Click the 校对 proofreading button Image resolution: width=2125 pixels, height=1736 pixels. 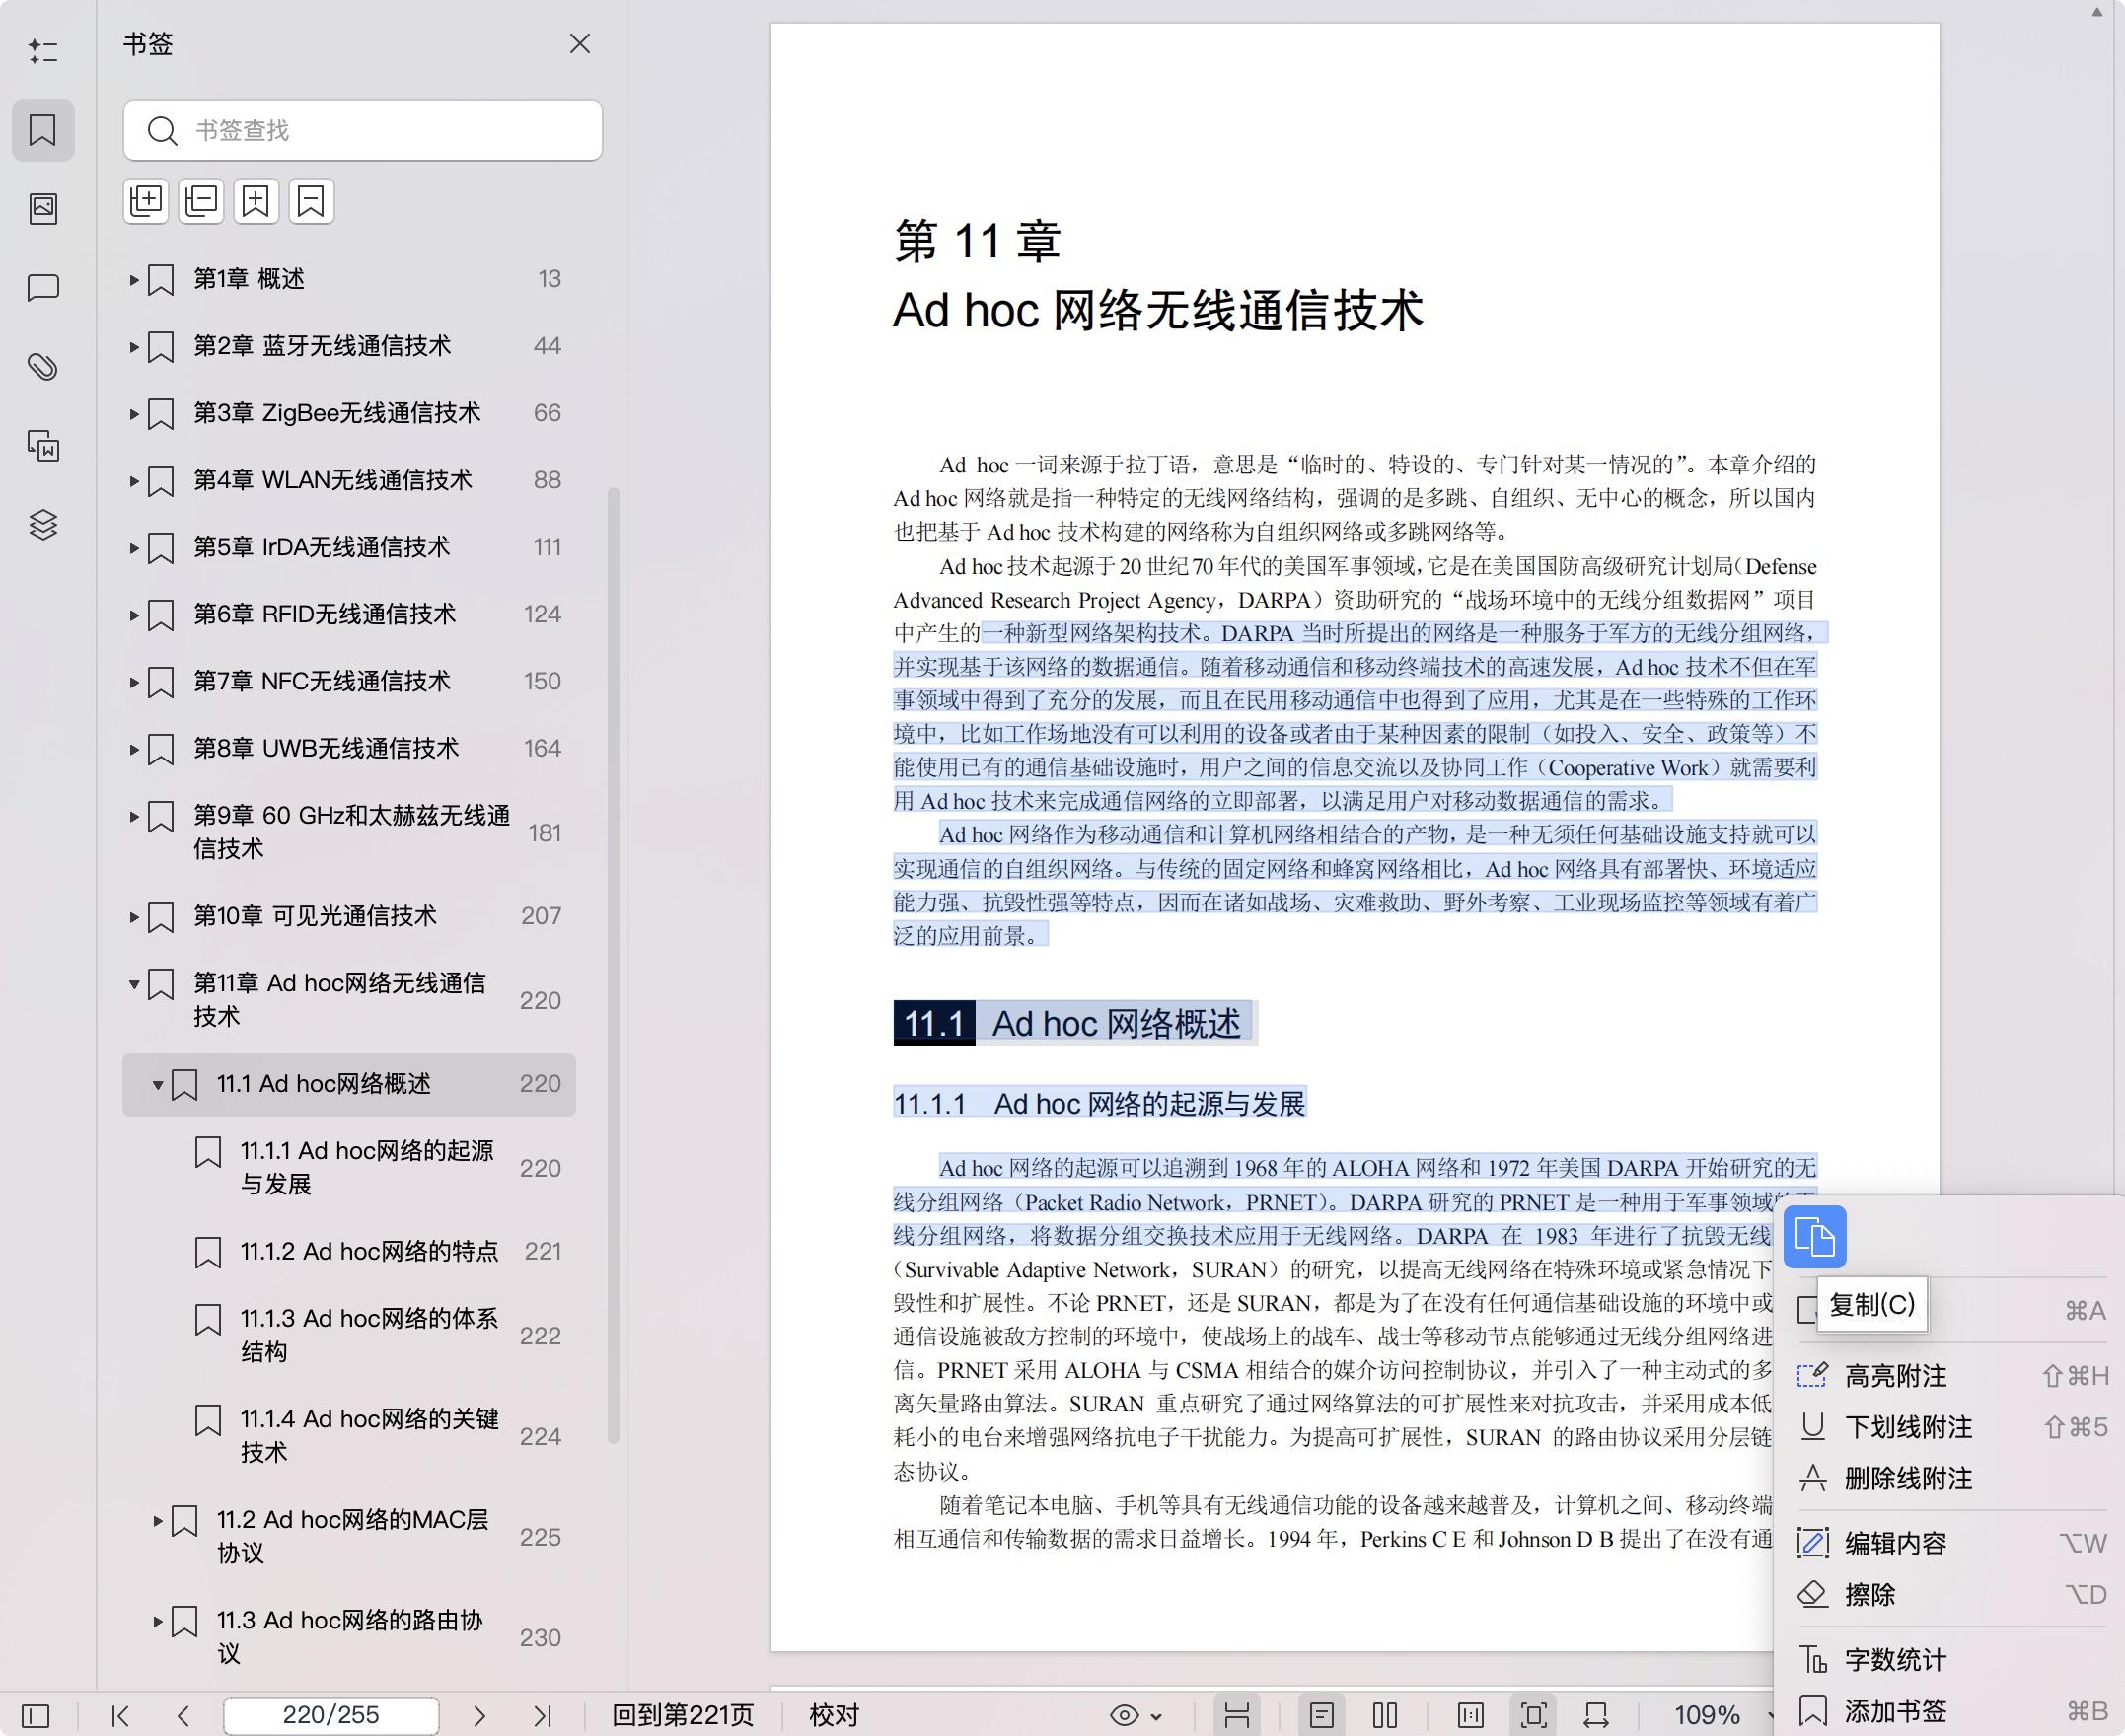point(834,1716)
